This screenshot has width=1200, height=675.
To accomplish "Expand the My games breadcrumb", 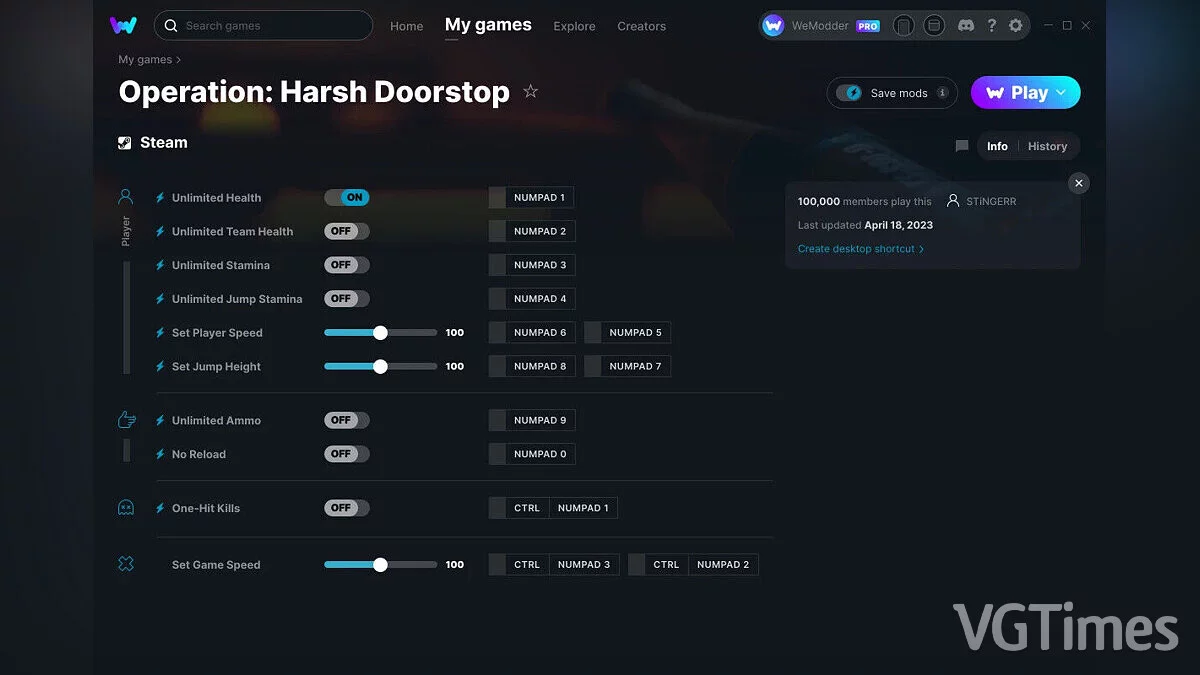I will pyautogui.click(x=143, y=59).
